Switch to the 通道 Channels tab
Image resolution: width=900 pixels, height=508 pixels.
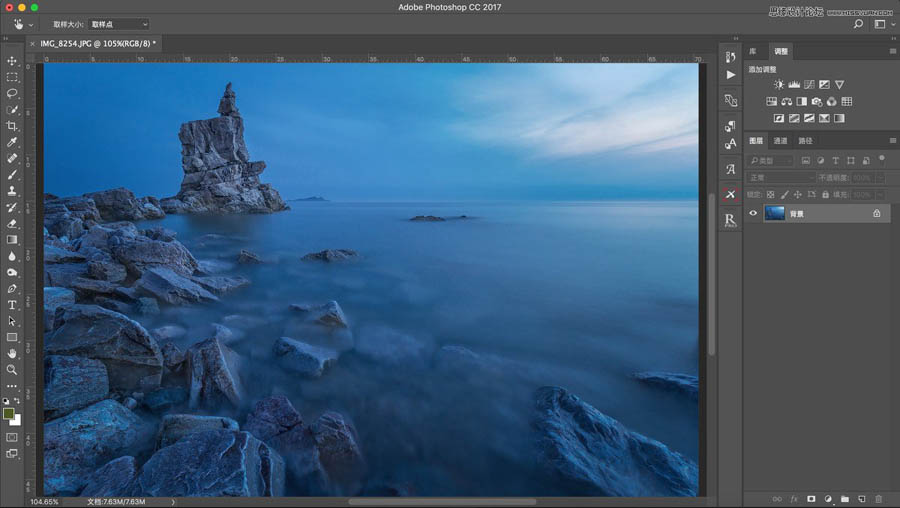(781, 141)
